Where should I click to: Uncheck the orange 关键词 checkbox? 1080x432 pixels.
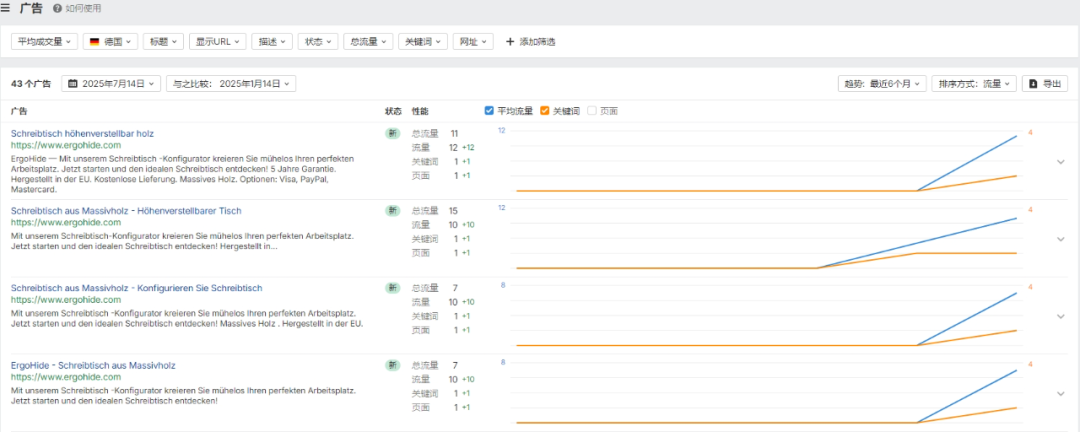click(x=545, y=111)
